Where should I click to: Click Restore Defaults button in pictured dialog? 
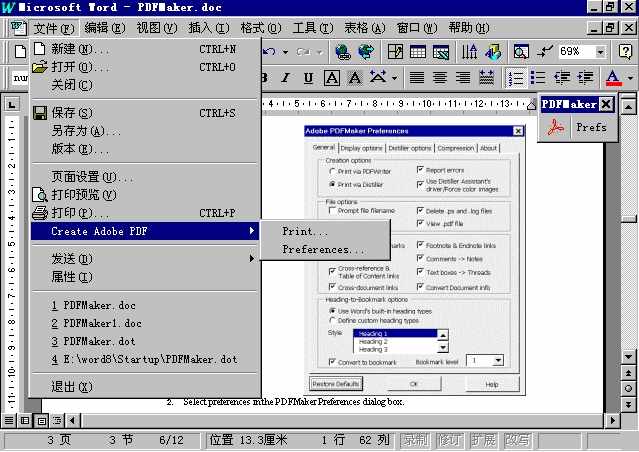(x=336, y=384)
